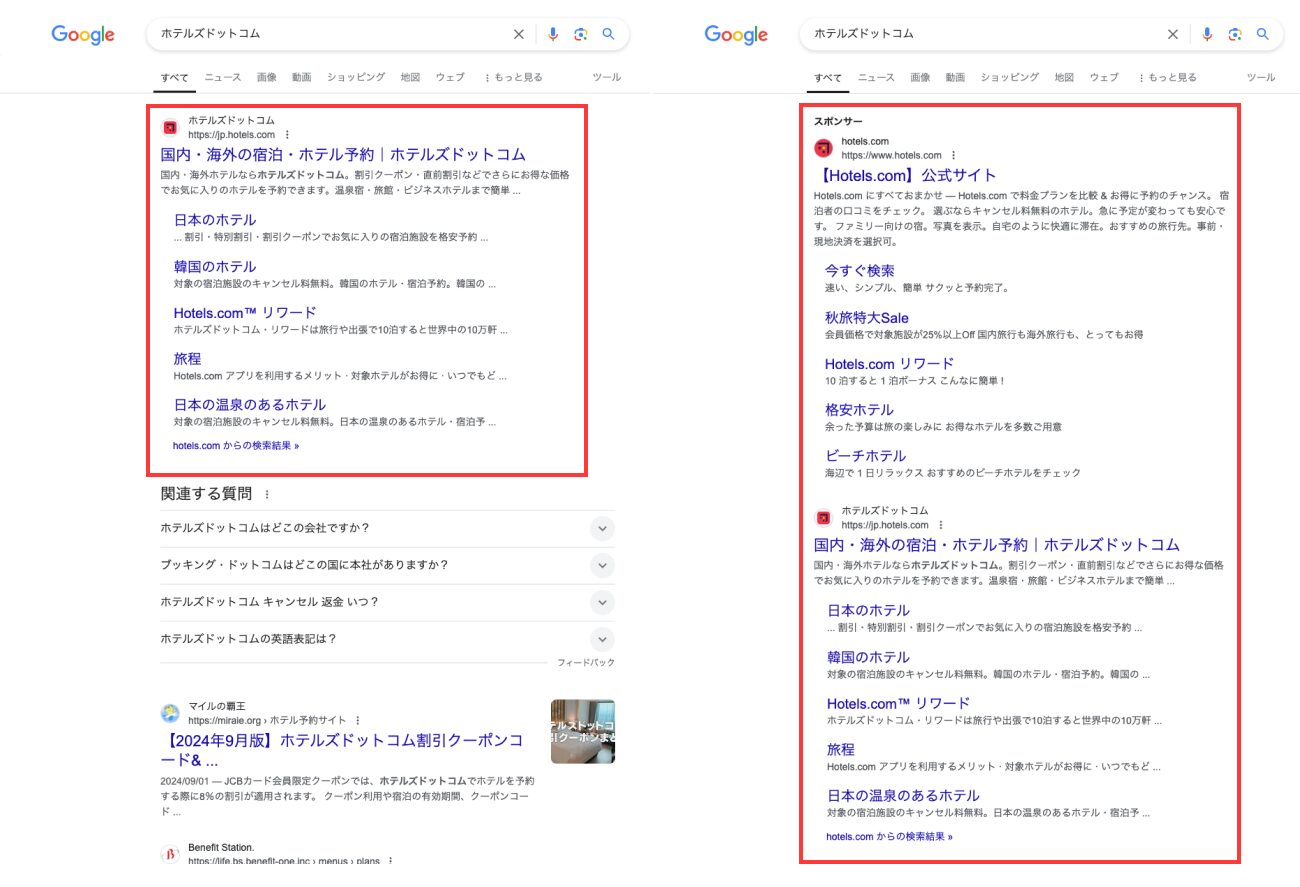Viewport: 1300px width, 887px height.
Task: Click the magnifier search button in right screenshot
Action: click(1263, 34)
